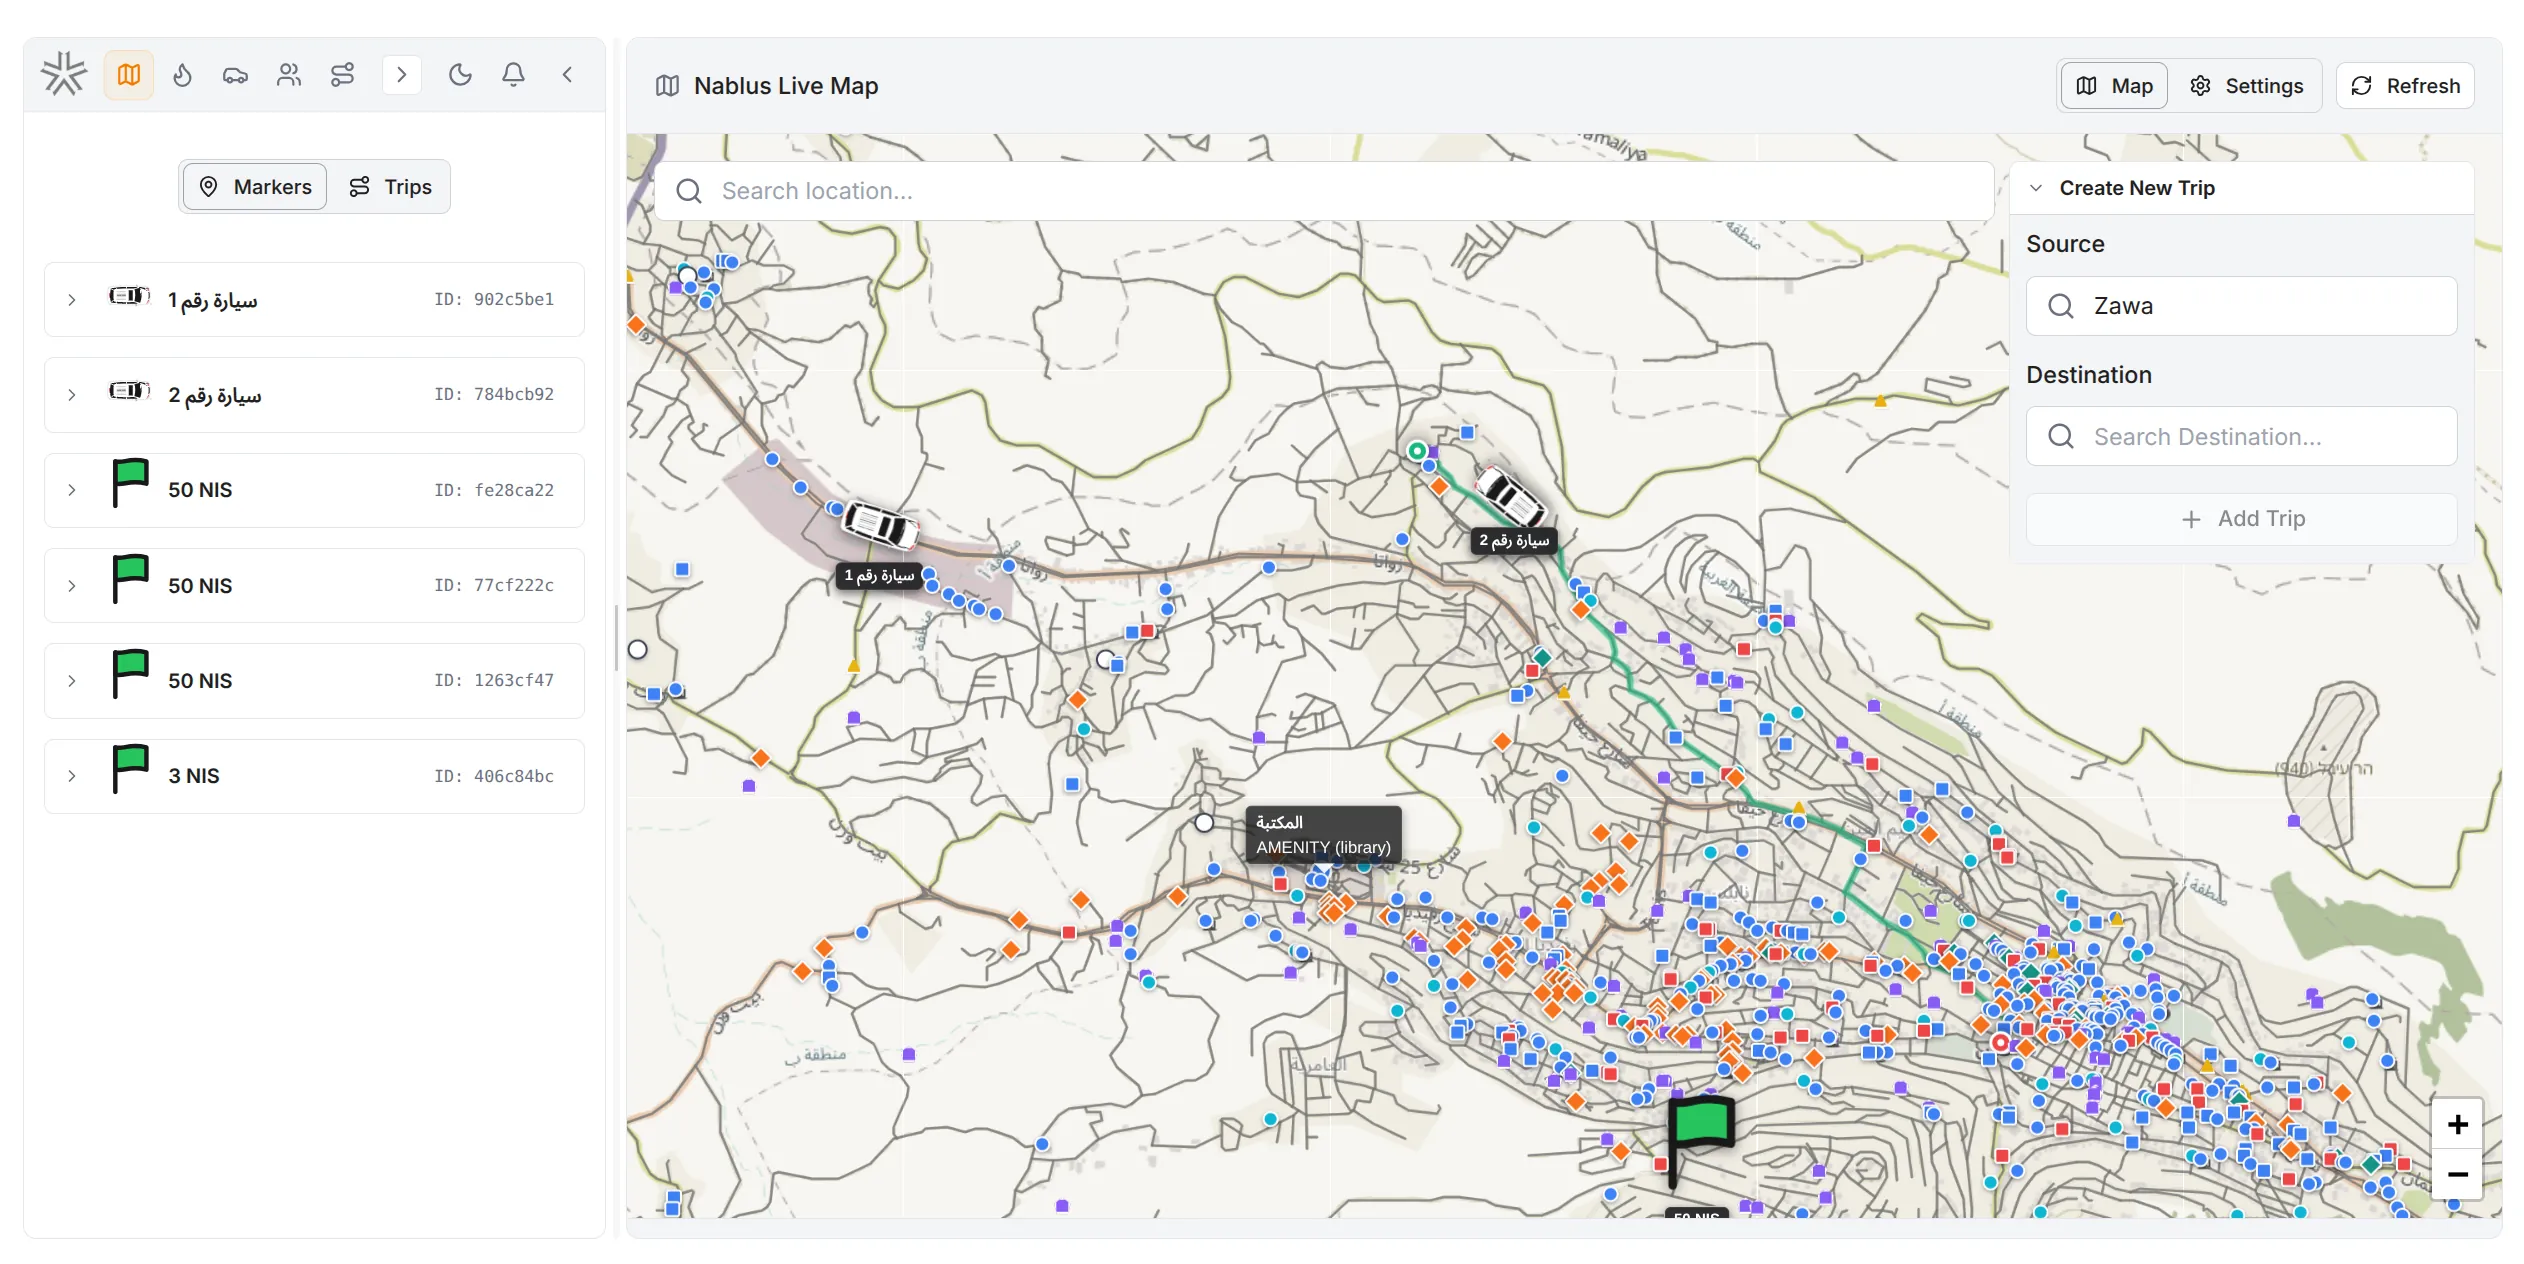Click the sidebar resize handle
2524x1264 pixels.
coord(616,638)
